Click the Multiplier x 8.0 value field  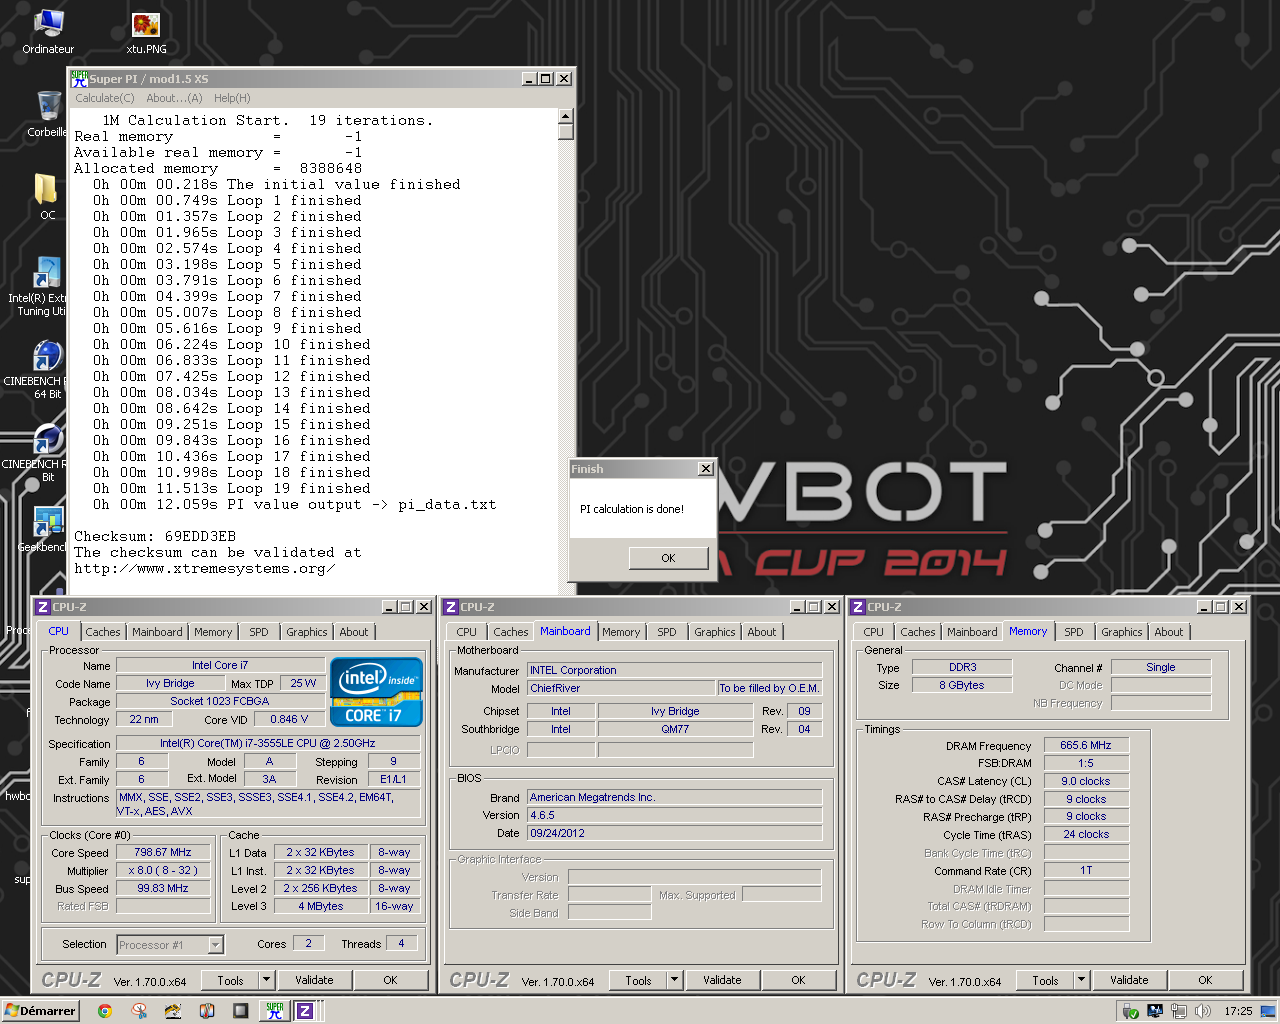click(163, 871)
